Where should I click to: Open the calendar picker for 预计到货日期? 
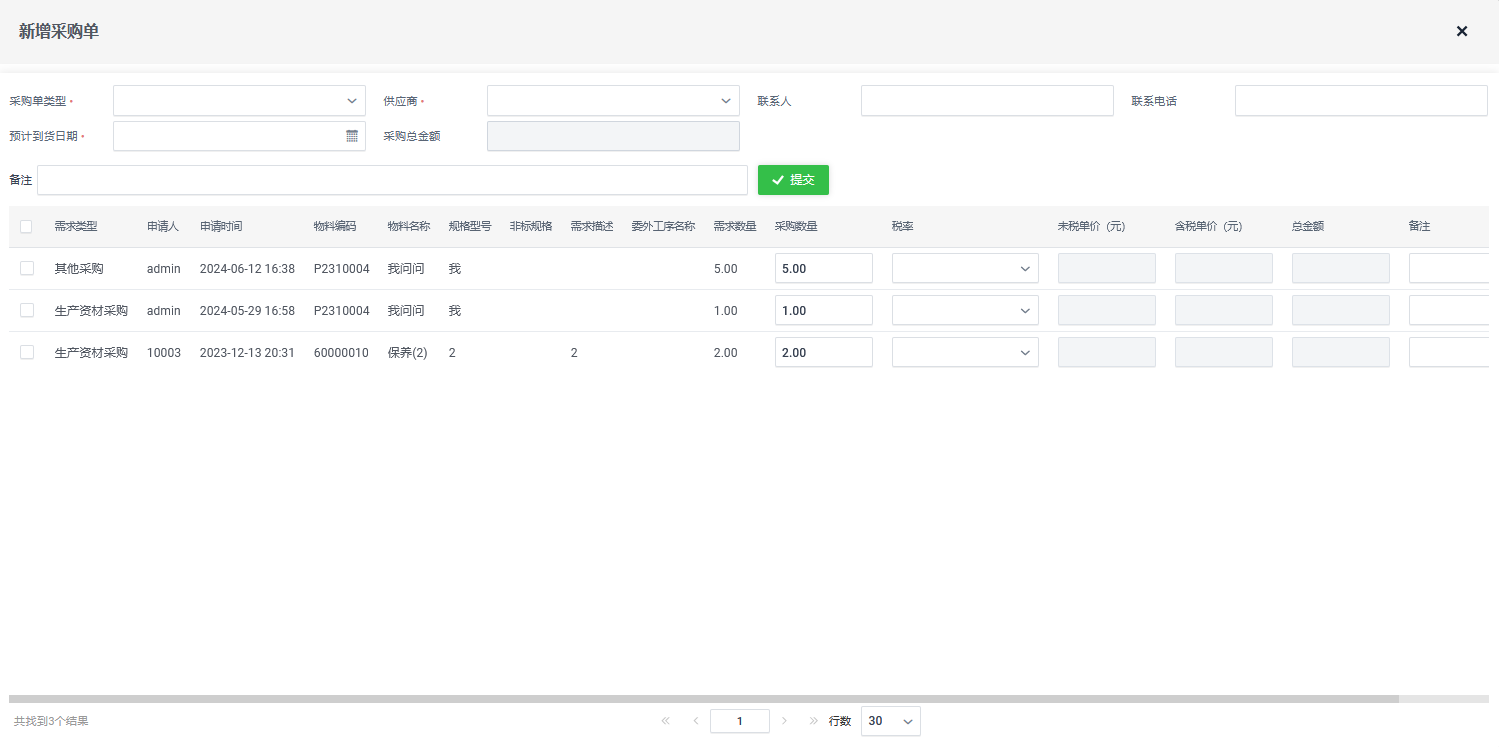point(352,136)
